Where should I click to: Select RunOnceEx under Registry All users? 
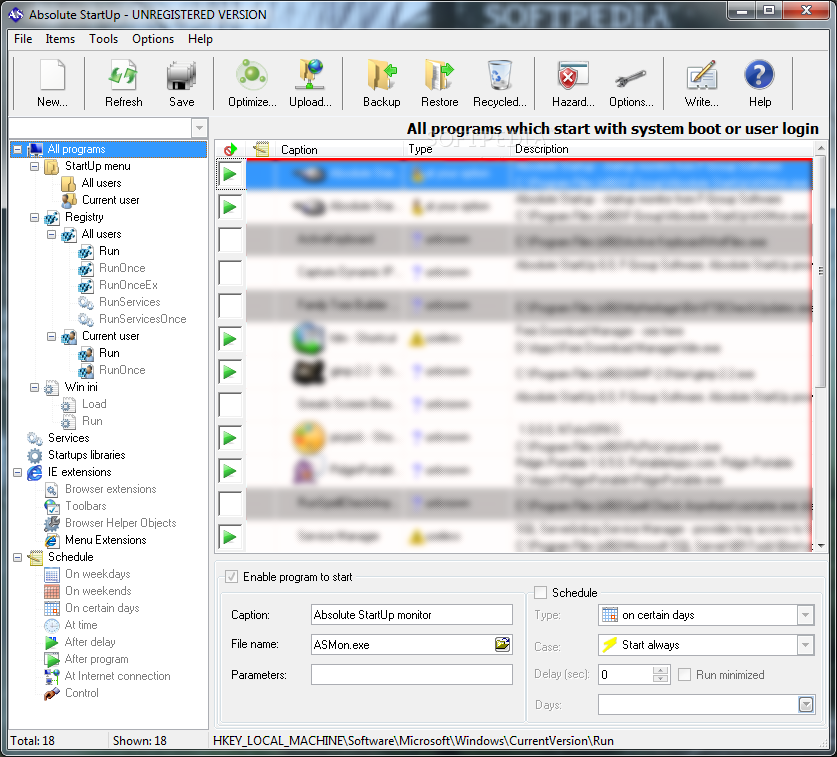(x=129, y=285)
